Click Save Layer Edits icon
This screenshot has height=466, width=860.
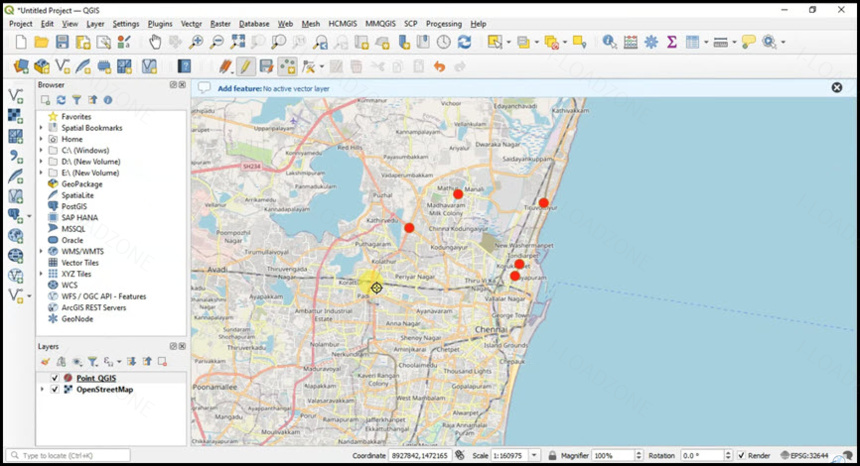[267, 67]
